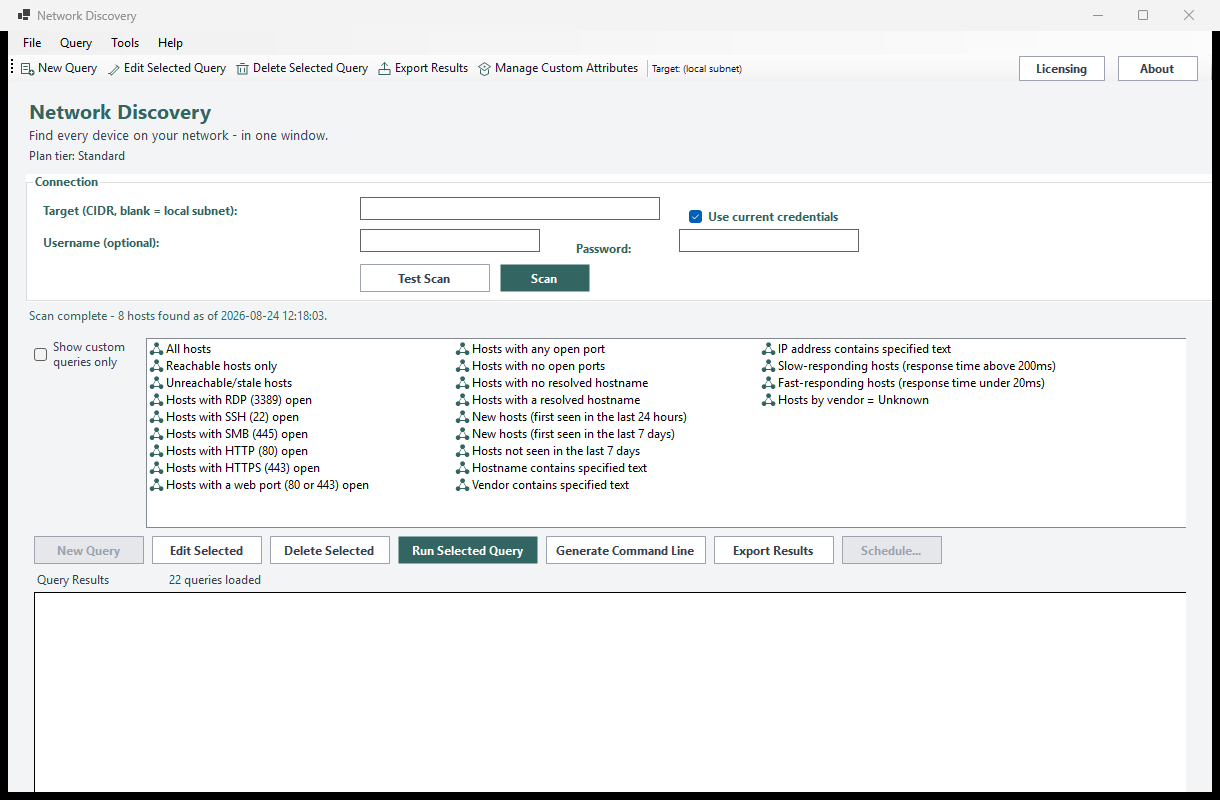Screen dimensions: 1220x800
Task: Click the lower Export Results button
Action: point(773,550)
